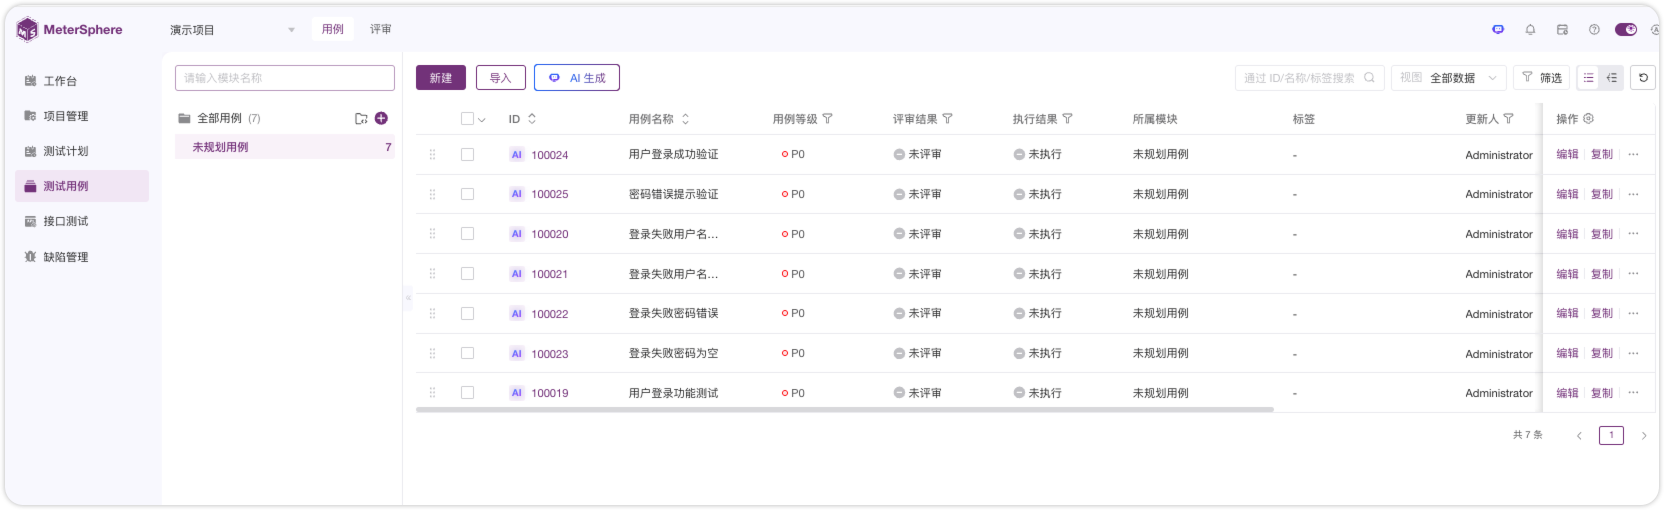Viewport: 1664px width, 510px height.
Task: Click the search magnifier icon
Action: (x=1370, y=78)
